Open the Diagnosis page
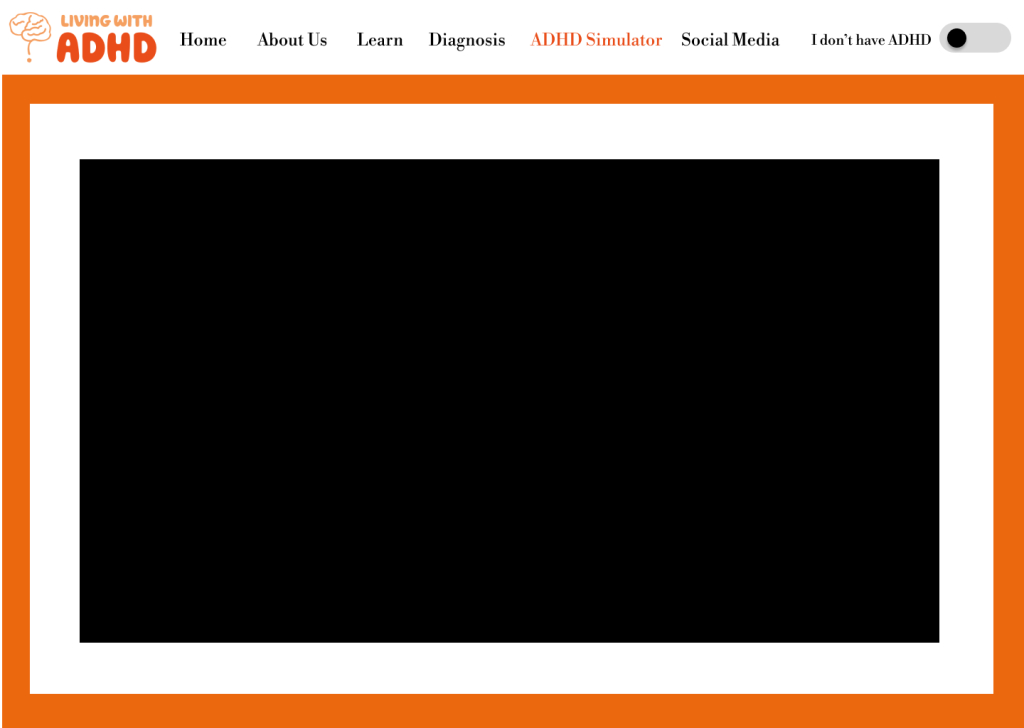1024x728 pixels. pyautogui.click(x=467, y=40)
